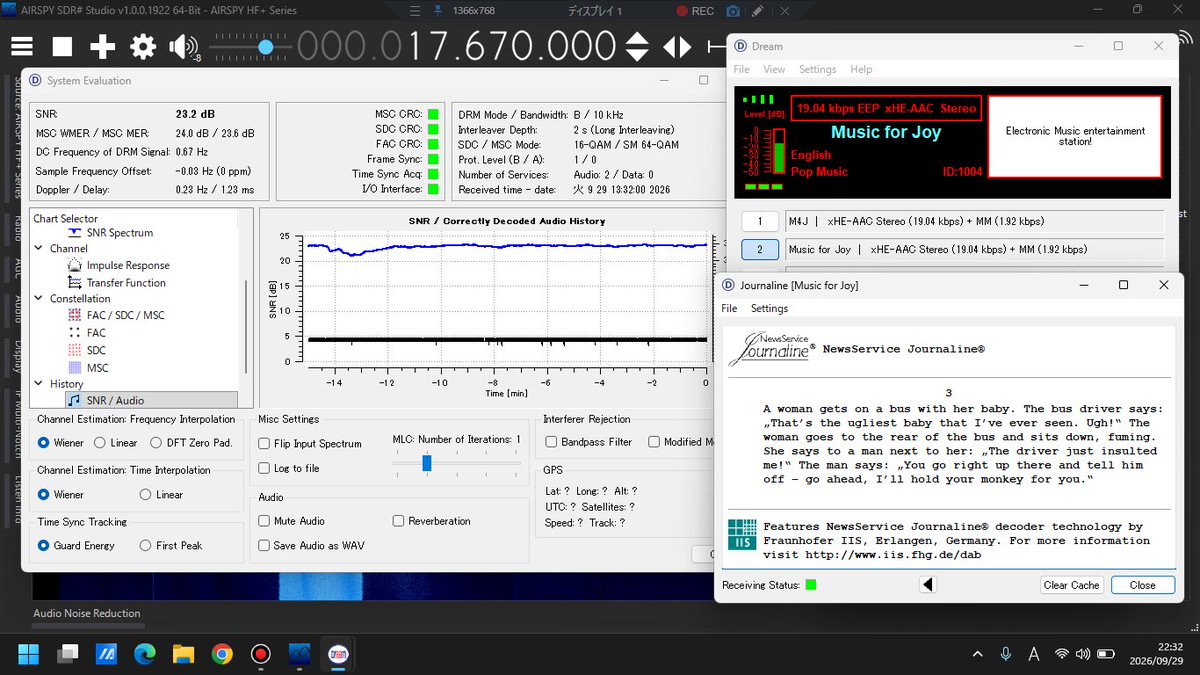
Task: Click the plus icon to add
Action: tap(103, 47)
